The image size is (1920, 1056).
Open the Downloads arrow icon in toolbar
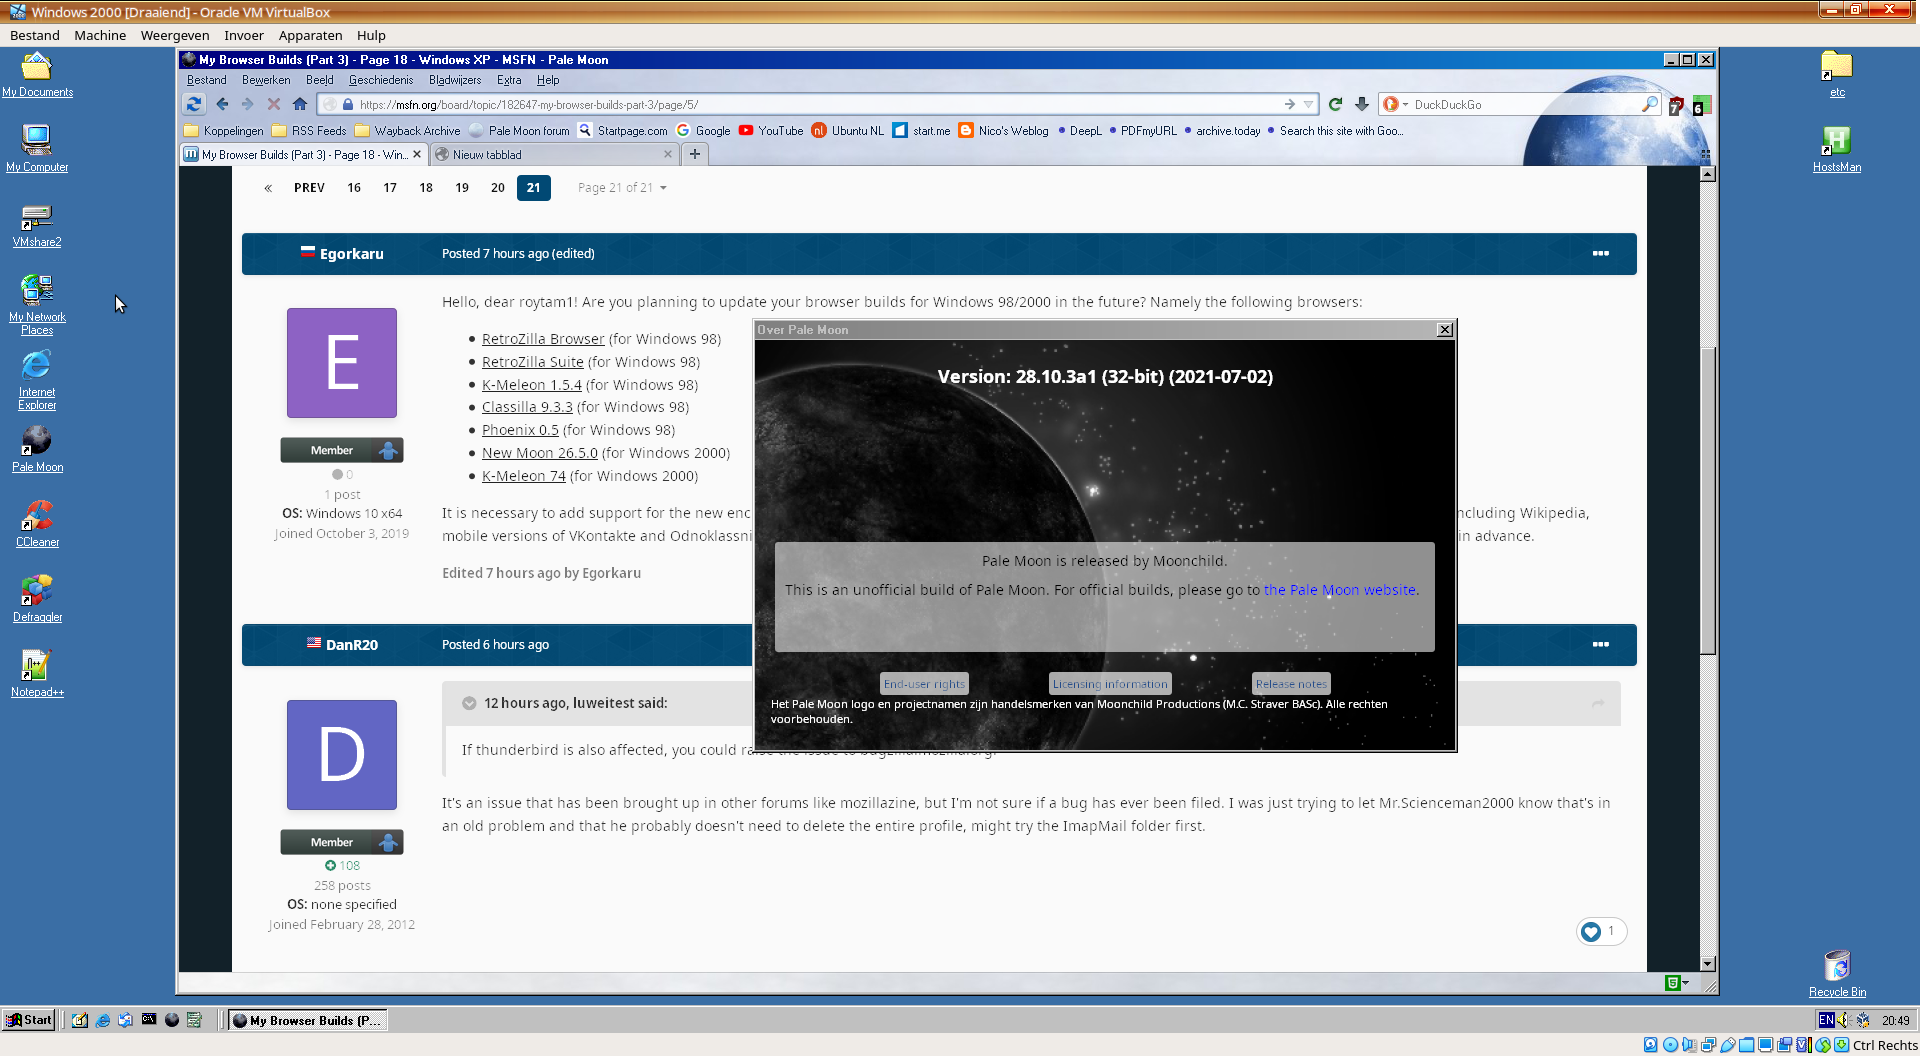(1362, 104)
